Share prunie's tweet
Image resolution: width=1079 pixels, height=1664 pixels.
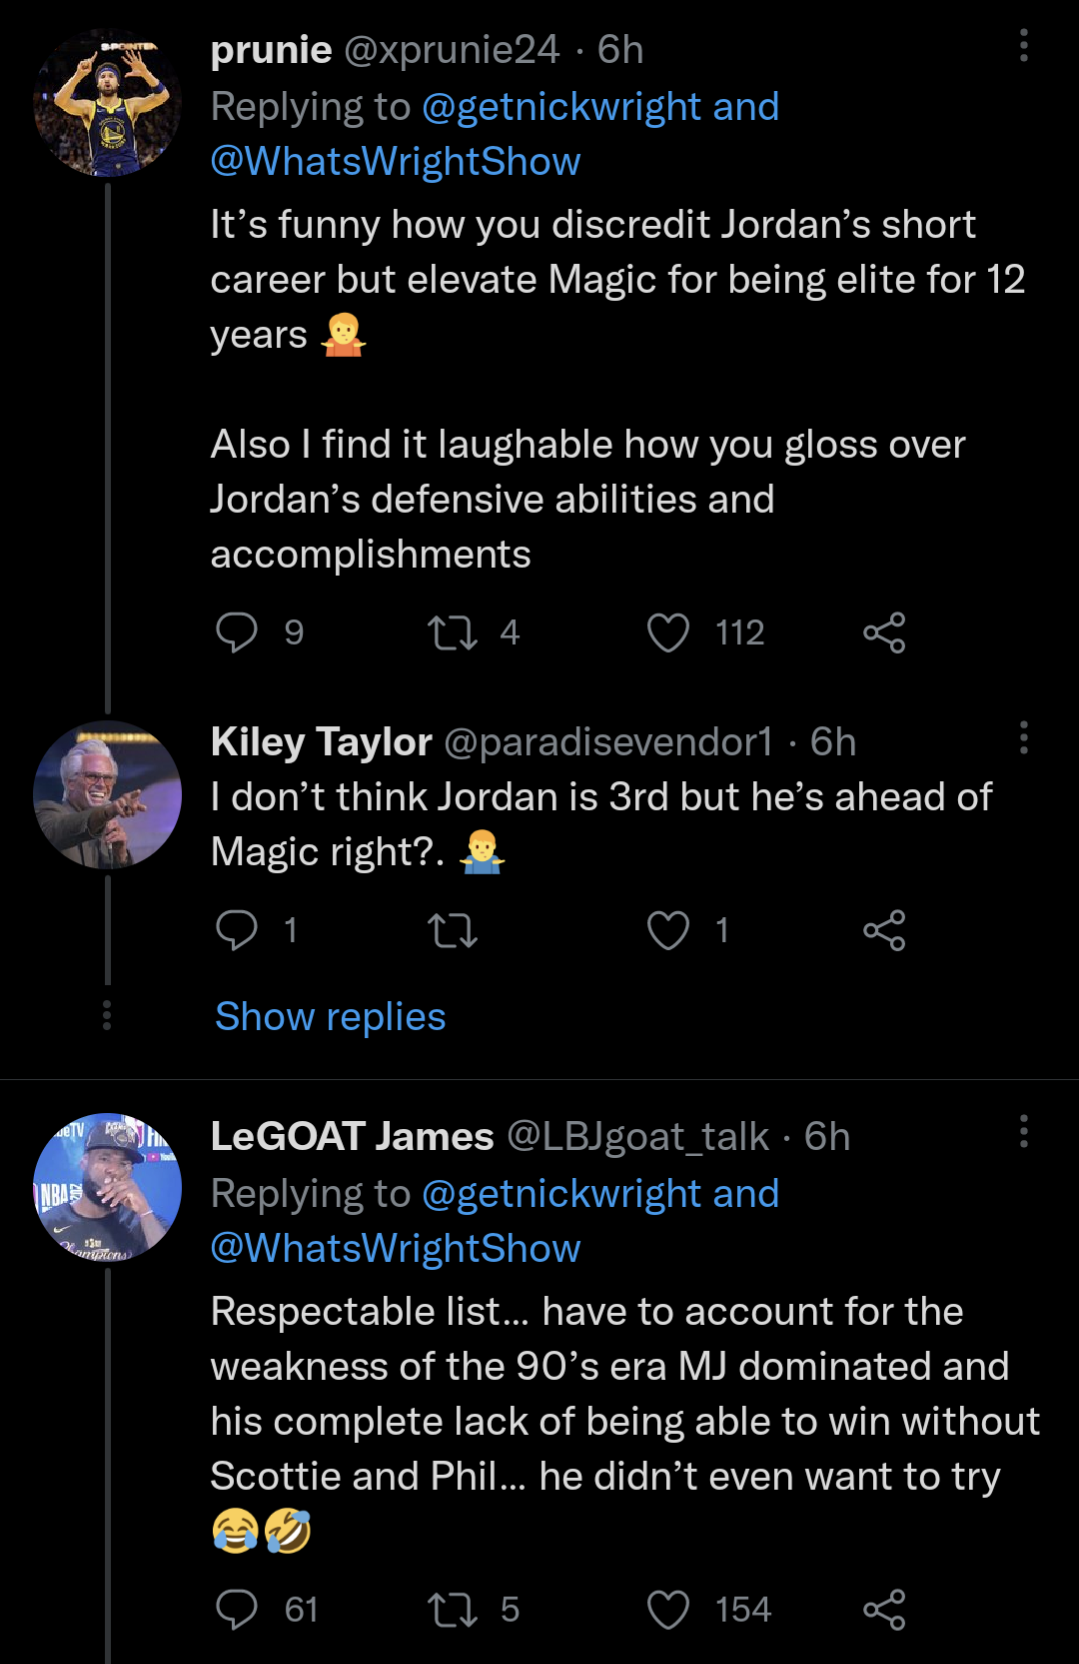(x=884, y=633)
